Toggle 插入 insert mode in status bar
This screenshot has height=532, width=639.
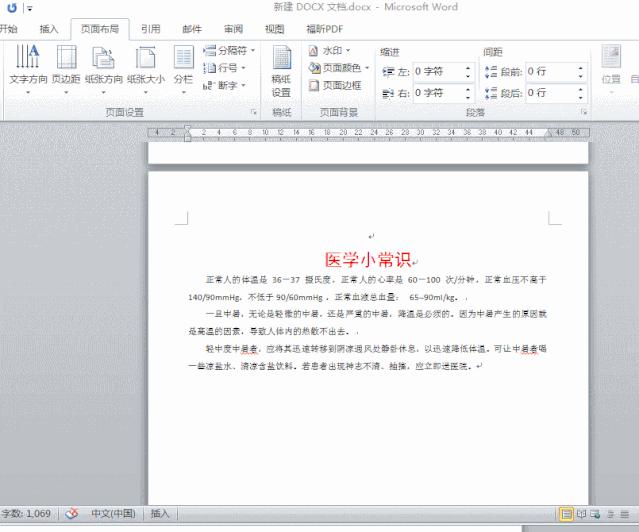(160, 513)
